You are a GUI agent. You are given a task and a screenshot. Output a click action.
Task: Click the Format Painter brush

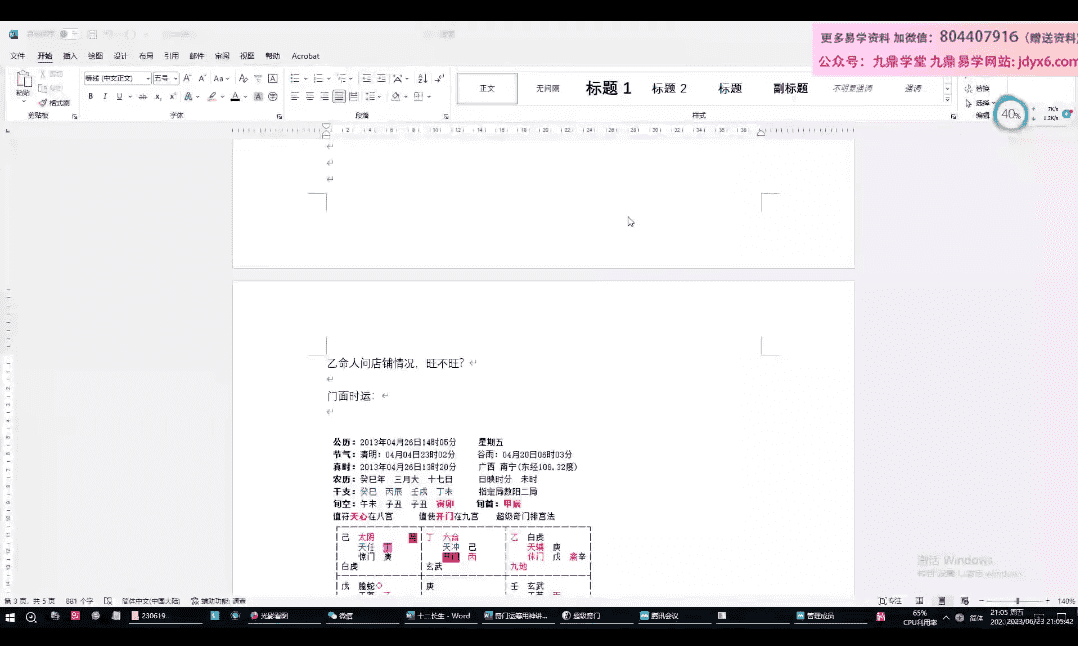coord(53,103)
